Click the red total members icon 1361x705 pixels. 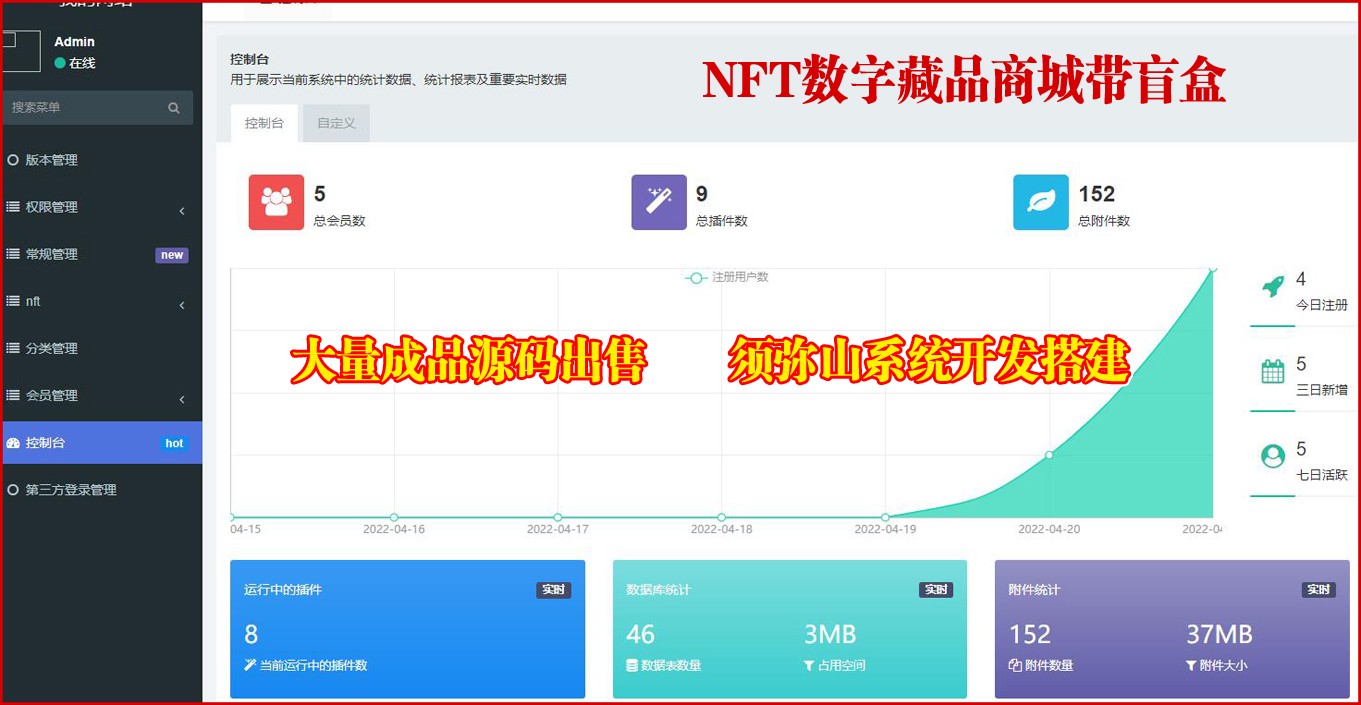276,202
